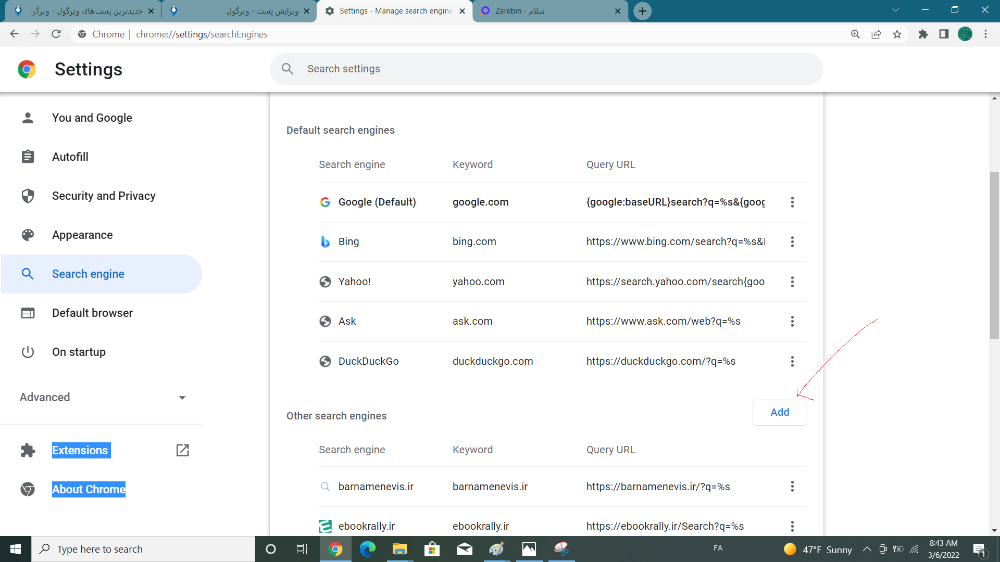Open Microsoft Store from the taskbar

[x=432, y=549]
